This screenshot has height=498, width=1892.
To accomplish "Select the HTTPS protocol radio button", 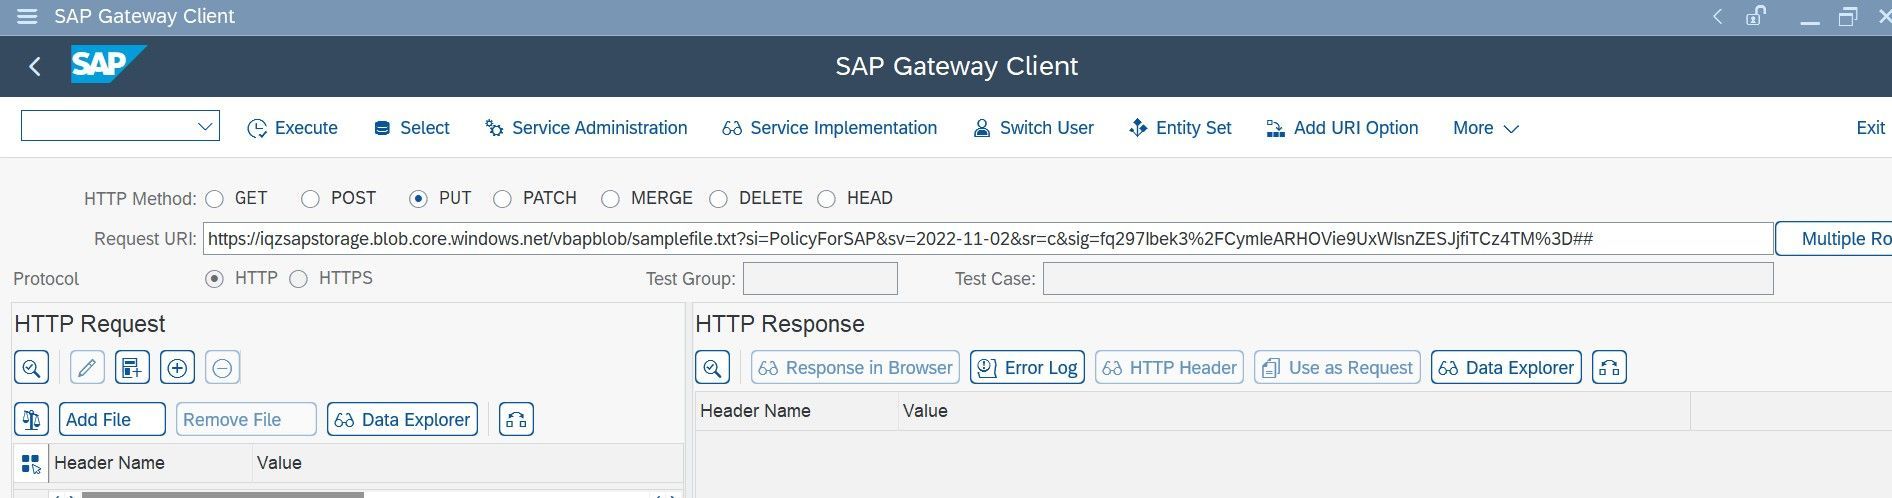I will (298, 279).
